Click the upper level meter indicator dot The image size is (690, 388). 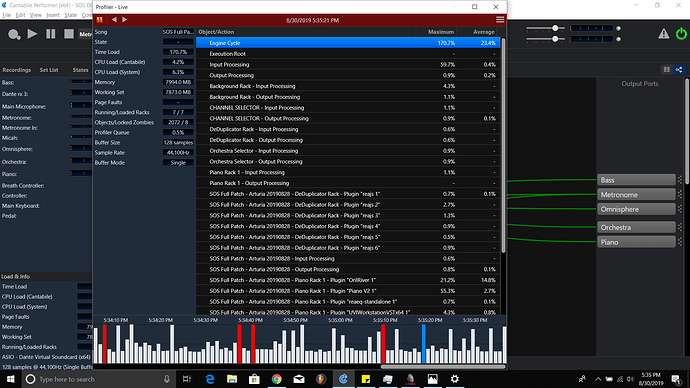618,28
